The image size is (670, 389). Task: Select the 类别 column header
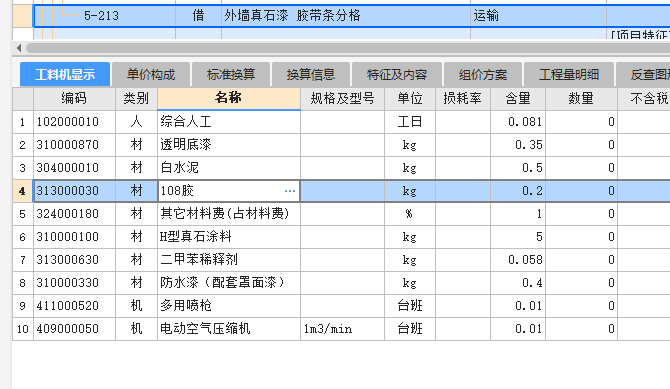tap(136, 99)
